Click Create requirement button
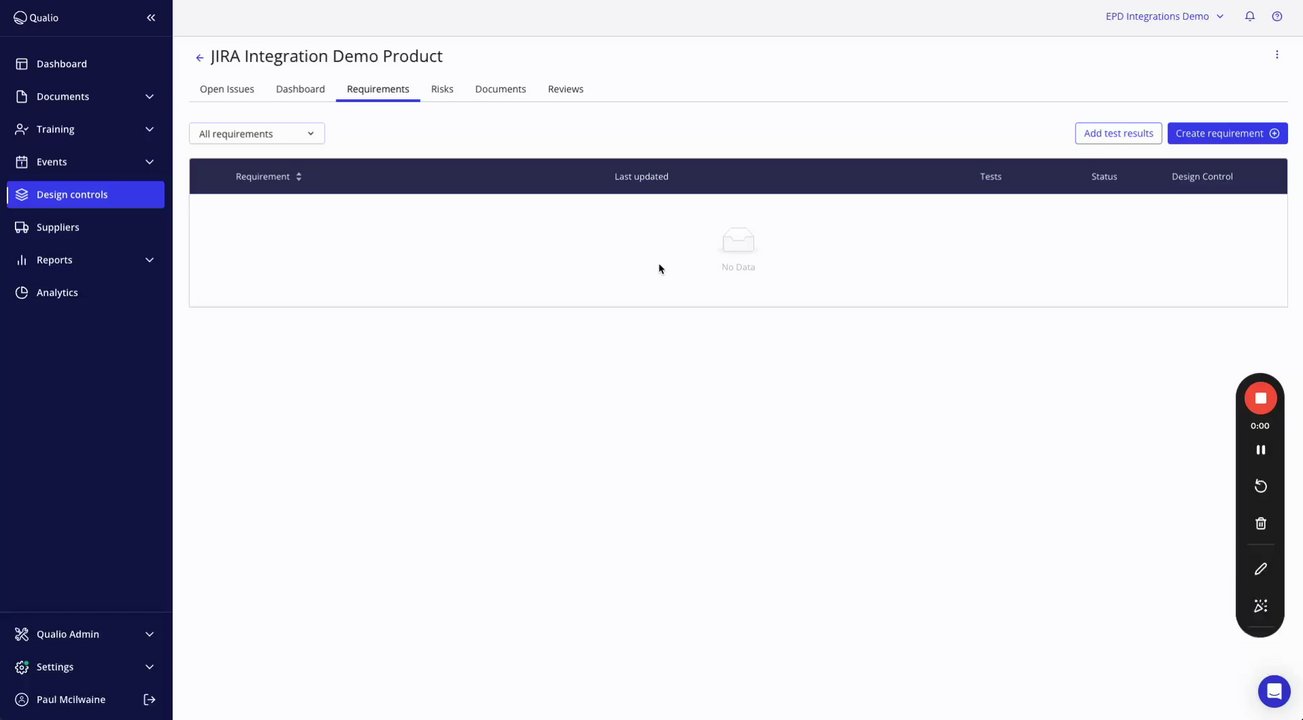1303x720 pixels. (x=1227, y=133)
